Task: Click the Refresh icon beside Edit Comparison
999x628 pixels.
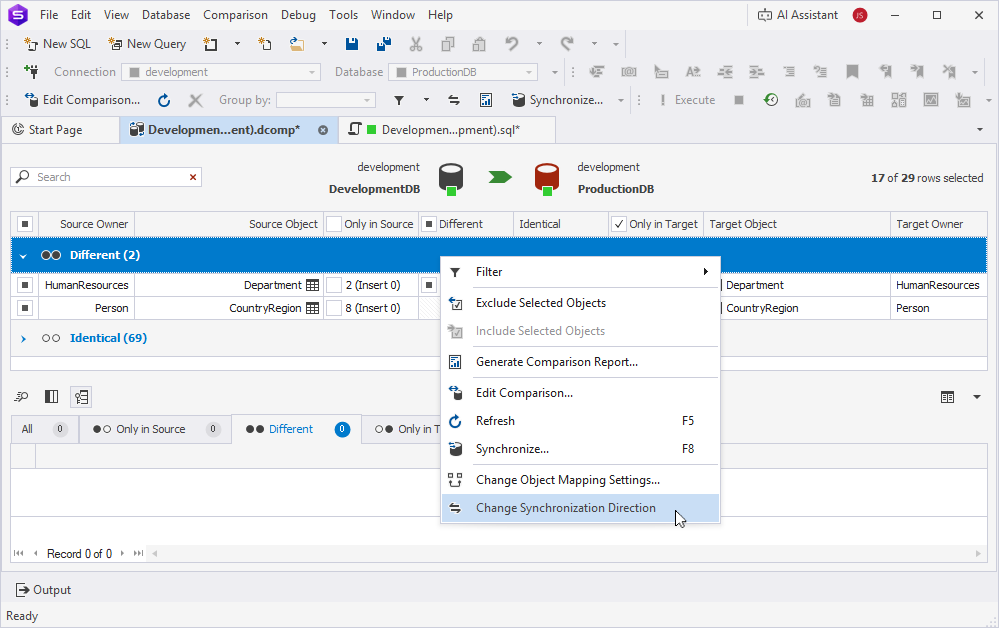Action: (164, 100)
